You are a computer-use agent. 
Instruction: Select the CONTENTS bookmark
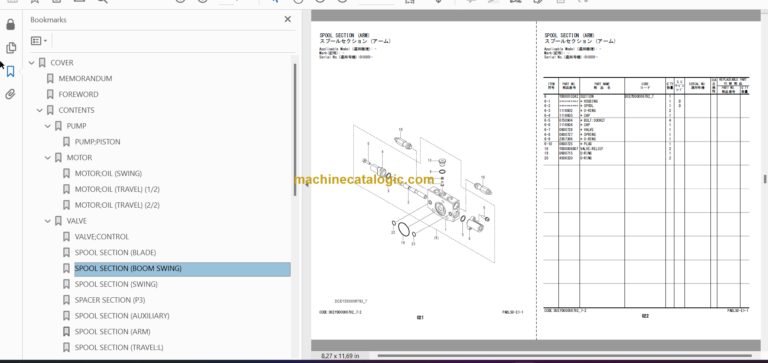pyautogui.click(x=76, y=110)
